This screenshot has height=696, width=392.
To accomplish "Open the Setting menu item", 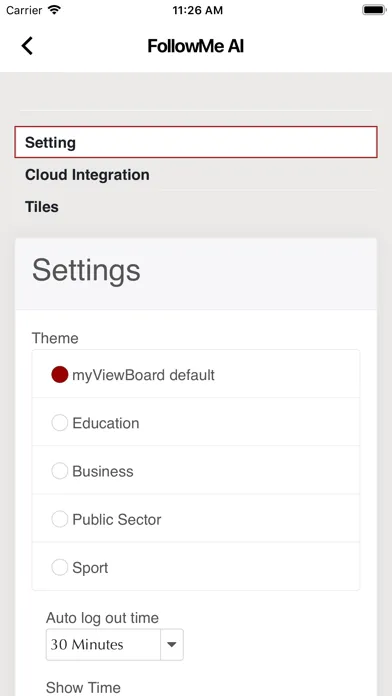I will 196,142.
